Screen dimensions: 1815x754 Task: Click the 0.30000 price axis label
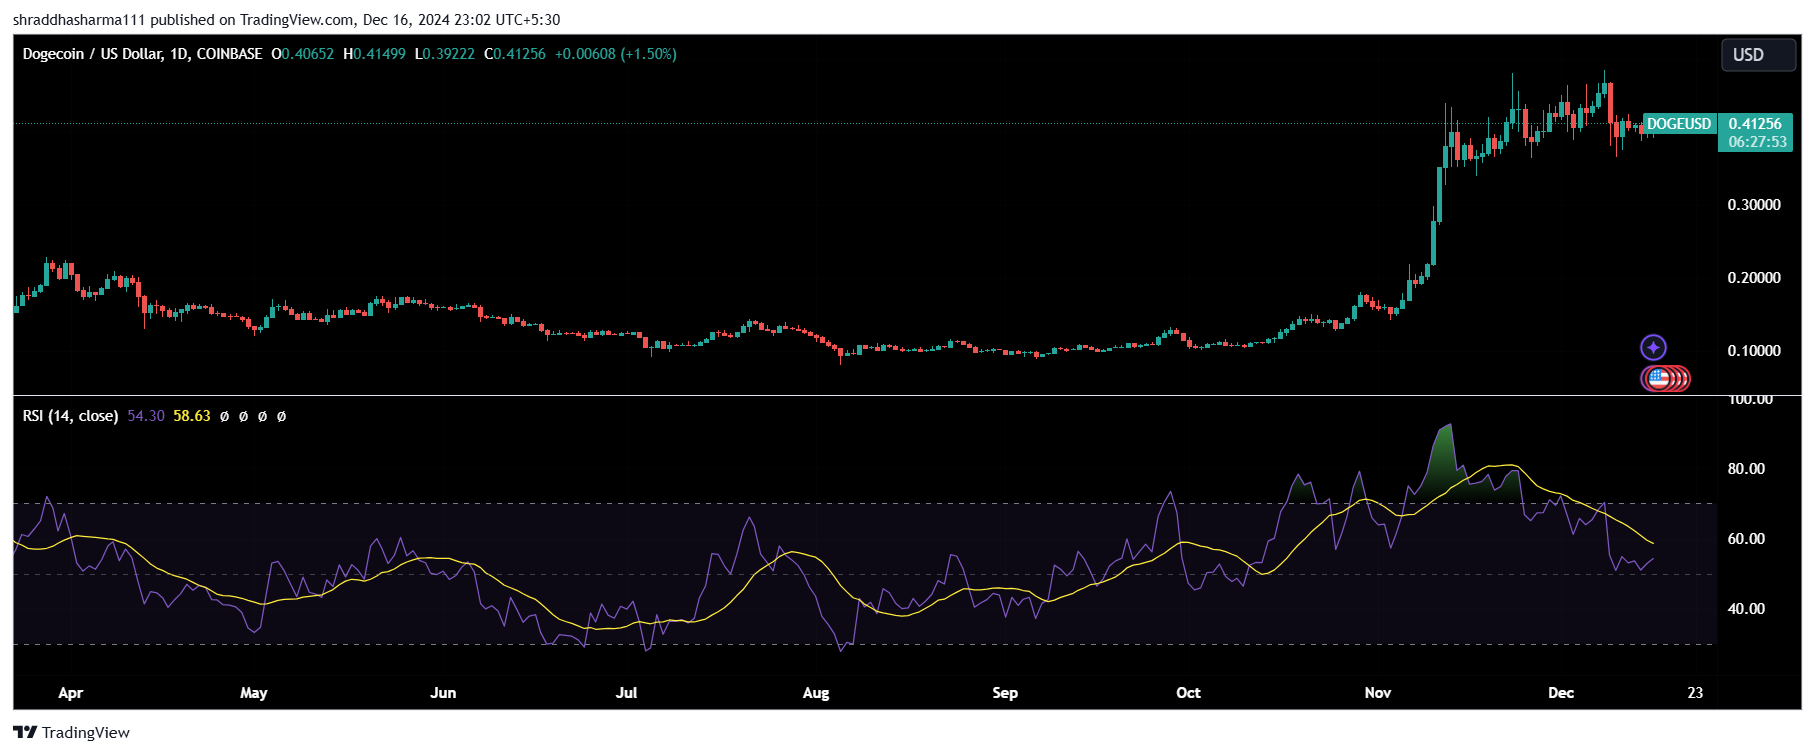click(1754, 205)
